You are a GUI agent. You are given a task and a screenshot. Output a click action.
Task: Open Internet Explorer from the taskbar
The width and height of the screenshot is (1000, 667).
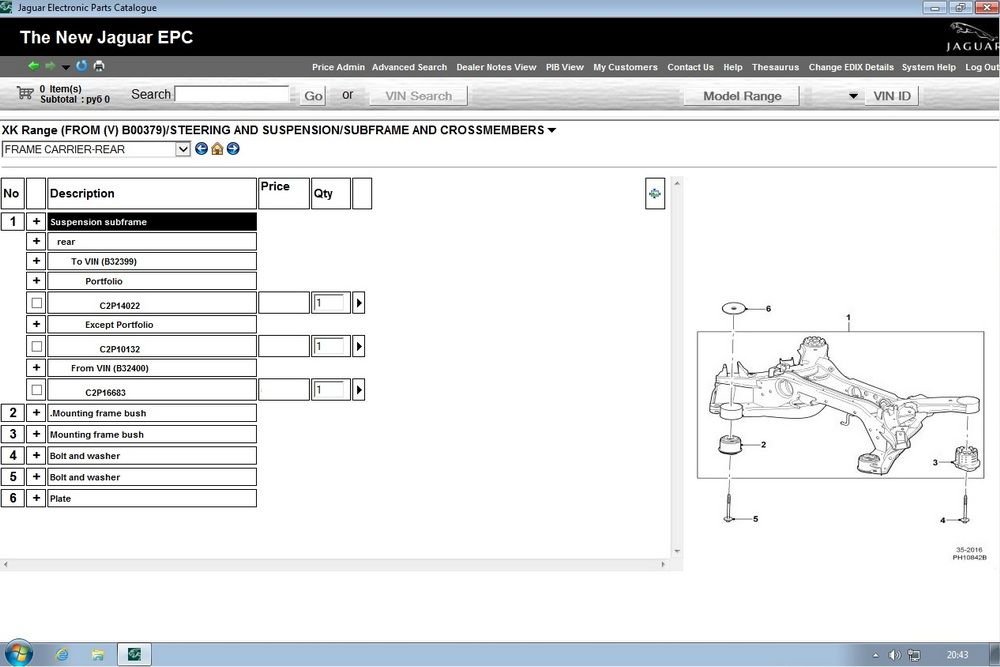62,654
